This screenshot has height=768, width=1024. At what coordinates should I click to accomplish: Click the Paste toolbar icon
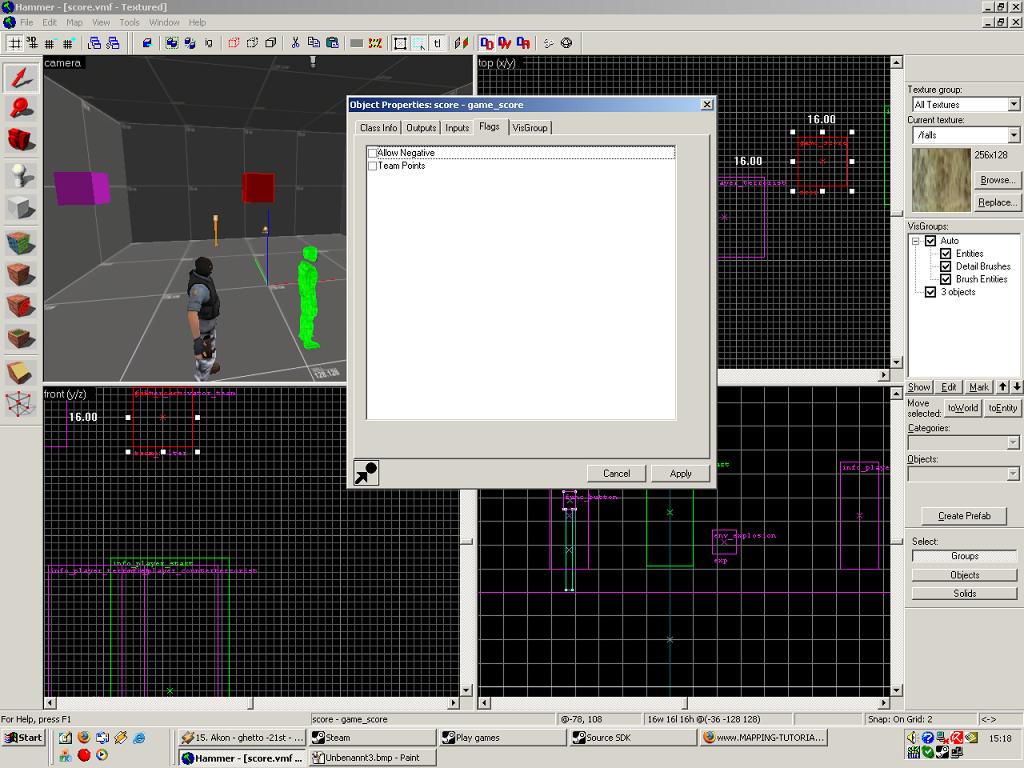click(332, 43)
